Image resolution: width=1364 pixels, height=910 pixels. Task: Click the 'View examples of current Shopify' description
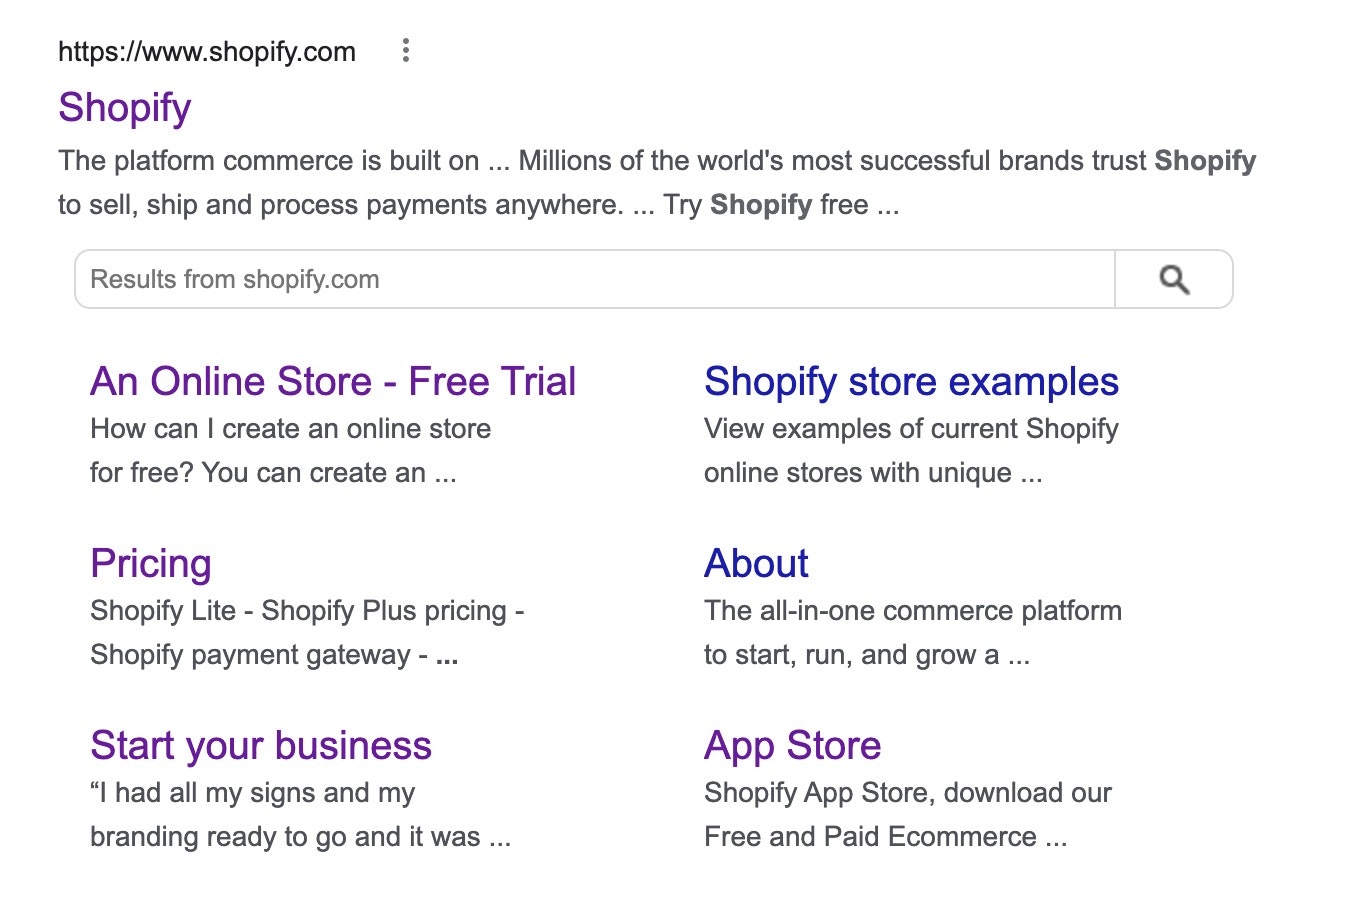pos(911,430)
